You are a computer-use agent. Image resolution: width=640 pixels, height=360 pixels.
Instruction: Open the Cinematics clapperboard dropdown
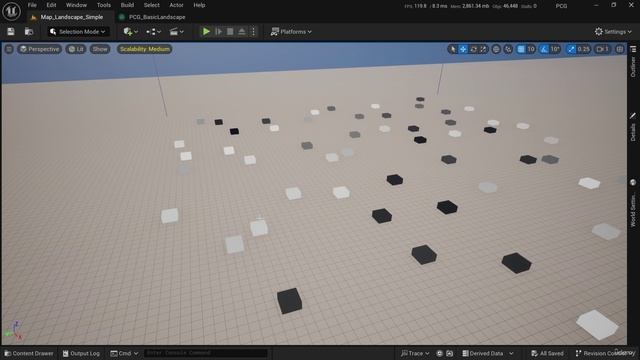(176, 31)
